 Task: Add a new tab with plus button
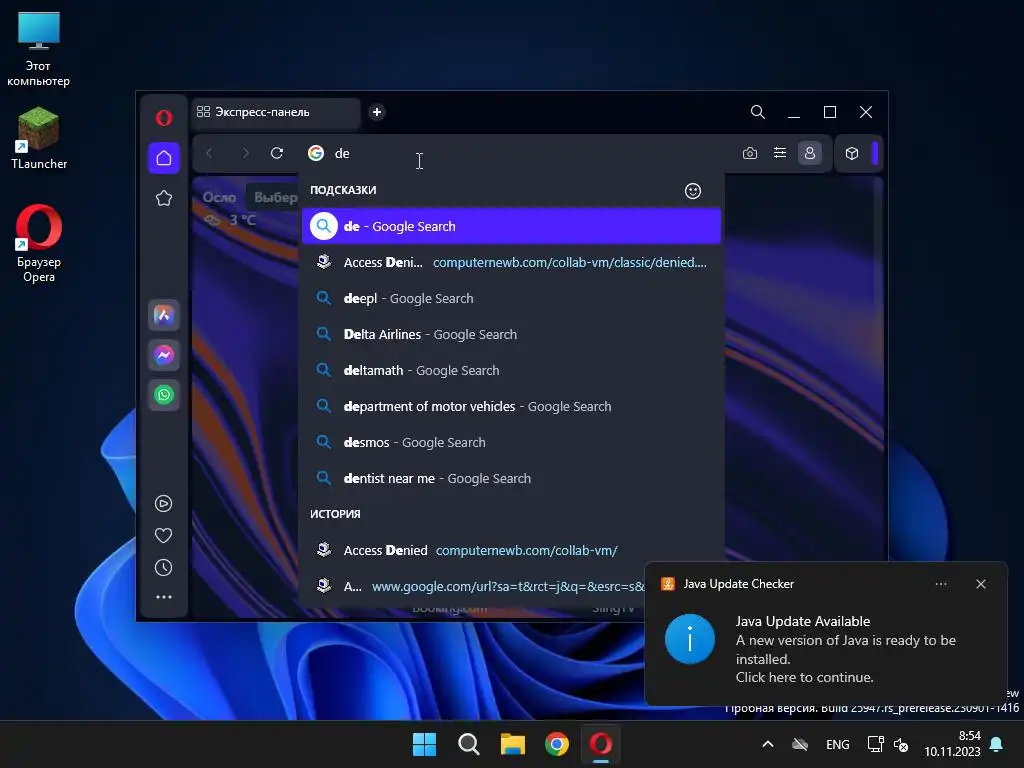click(377, 112)
